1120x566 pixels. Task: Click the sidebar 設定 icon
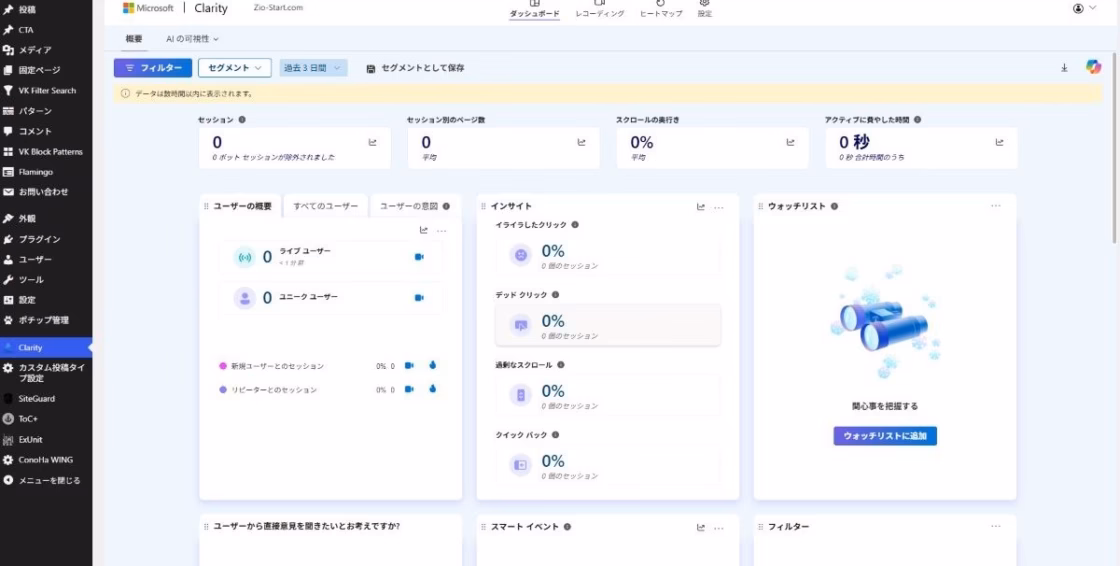coord(9,300)
